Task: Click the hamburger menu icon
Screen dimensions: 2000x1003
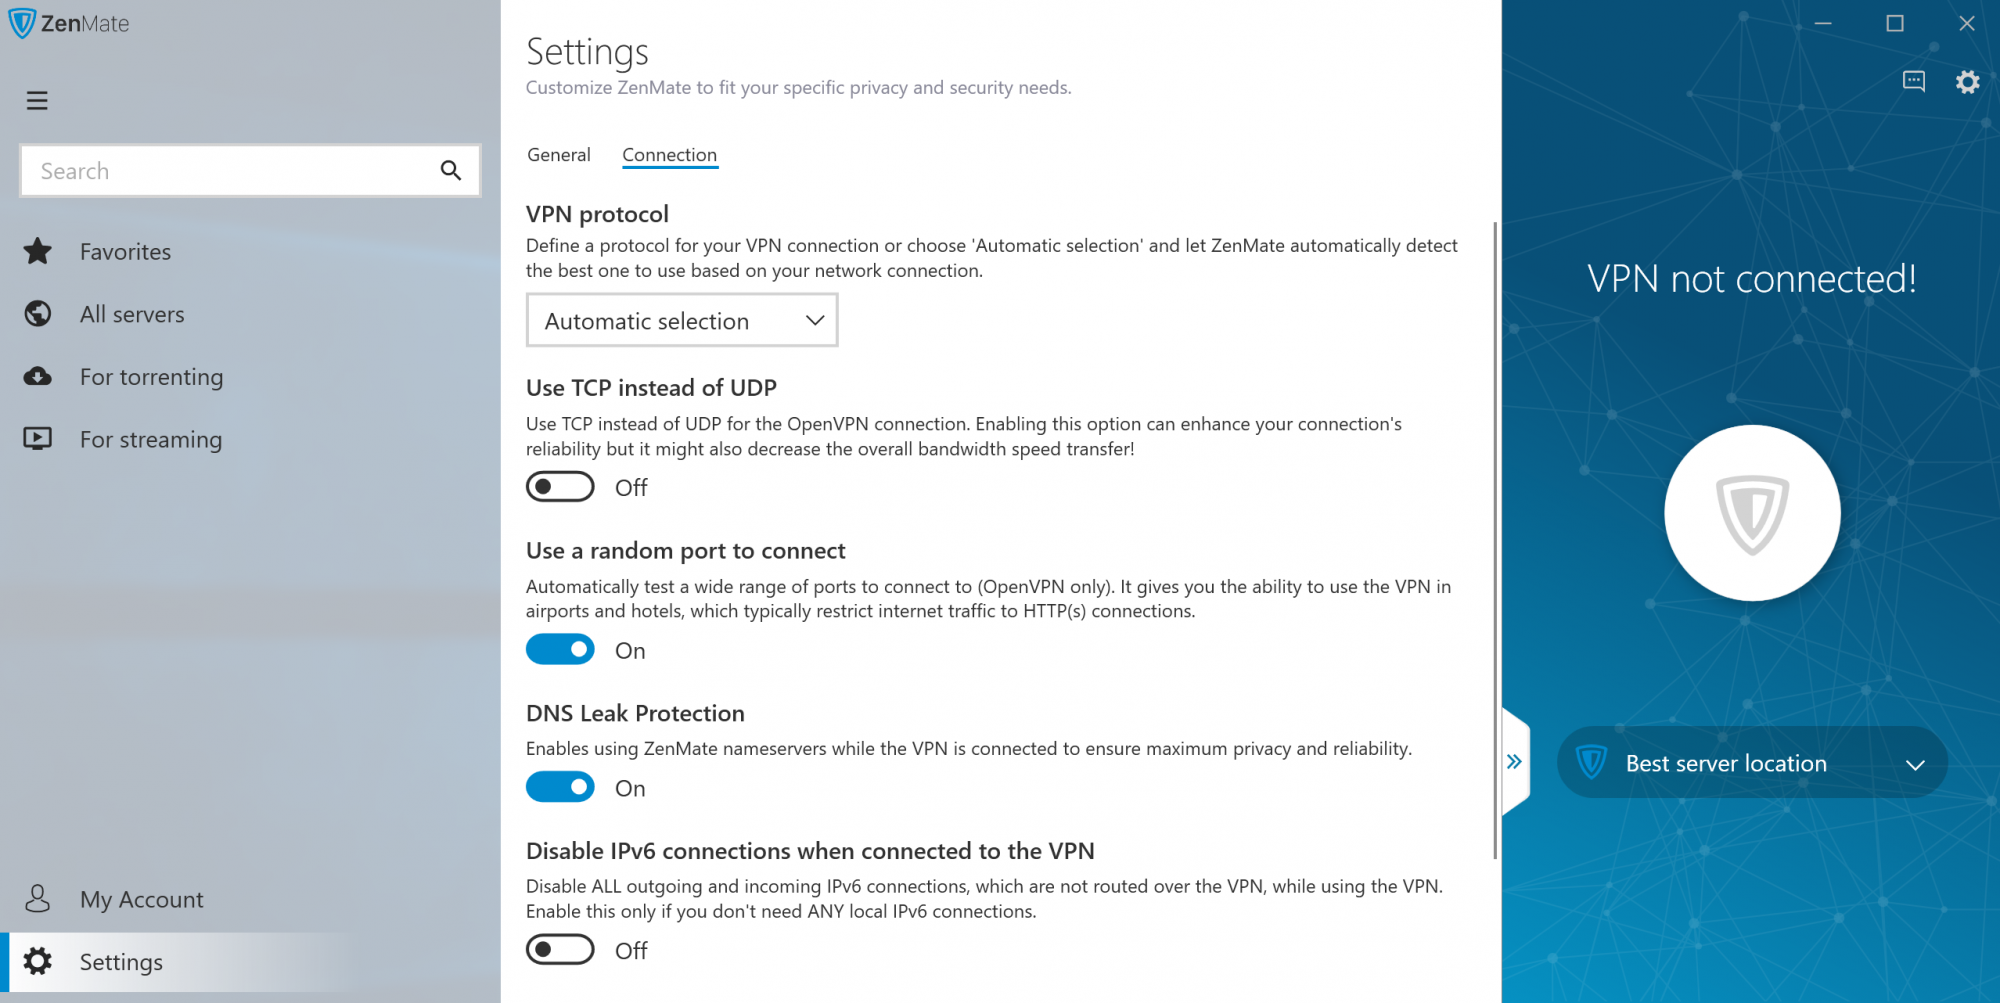Action: [x=37, y=101]
